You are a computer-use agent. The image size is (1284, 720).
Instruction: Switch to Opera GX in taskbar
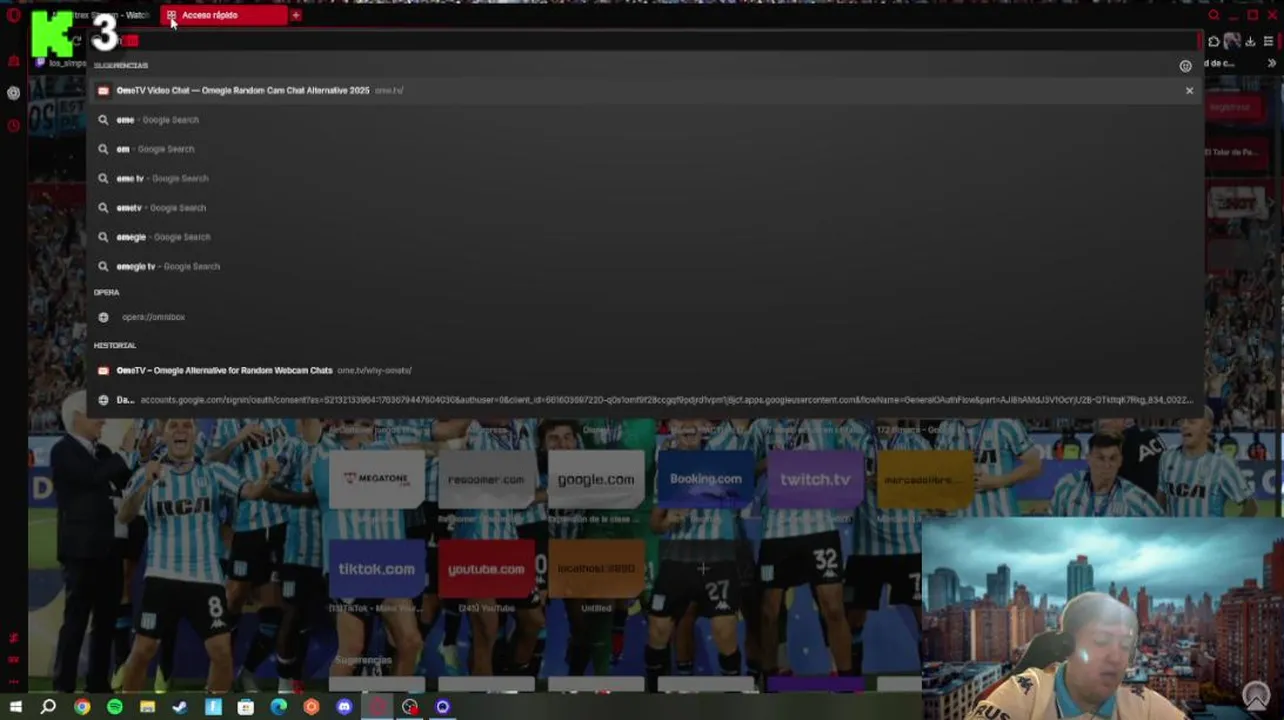(377, 707)
